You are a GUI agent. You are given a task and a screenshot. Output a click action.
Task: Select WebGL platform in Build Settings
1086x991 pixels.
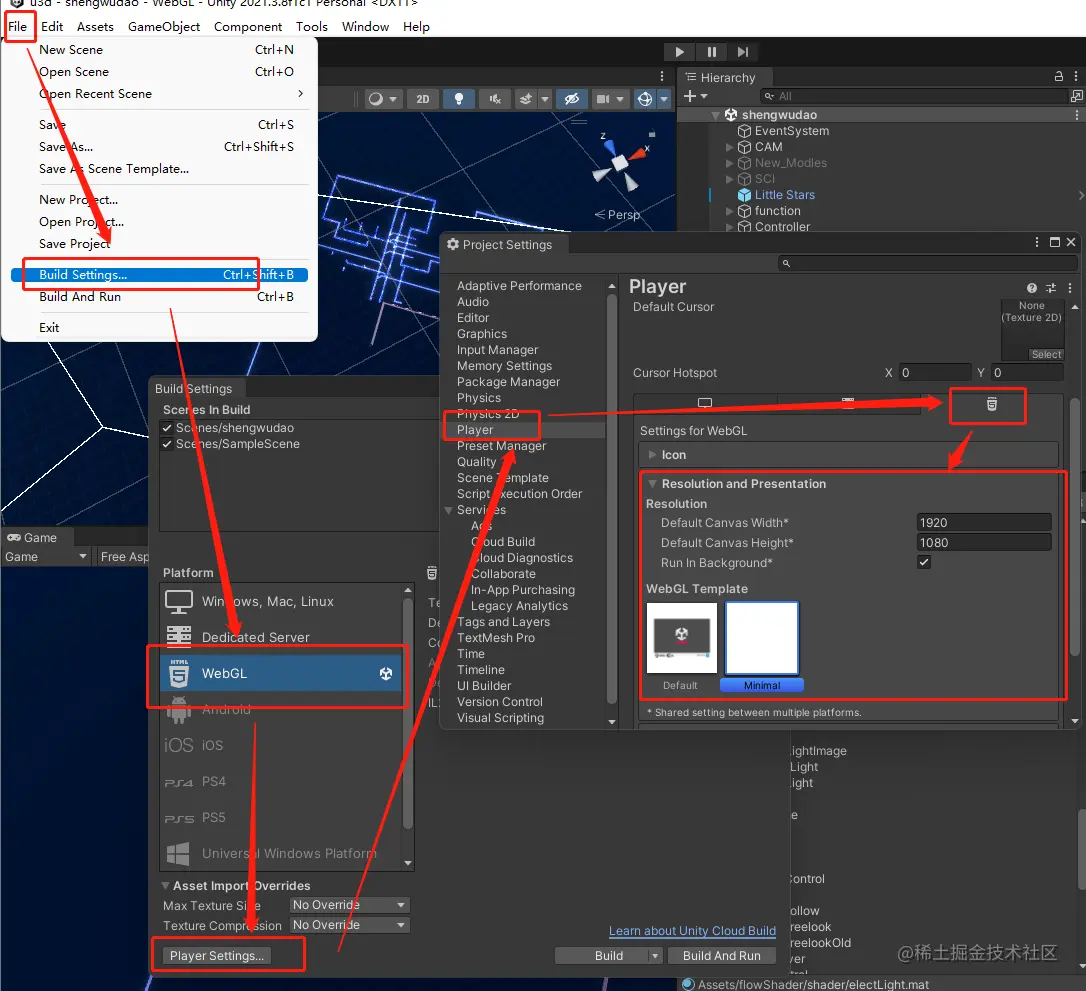click(281, 673)
